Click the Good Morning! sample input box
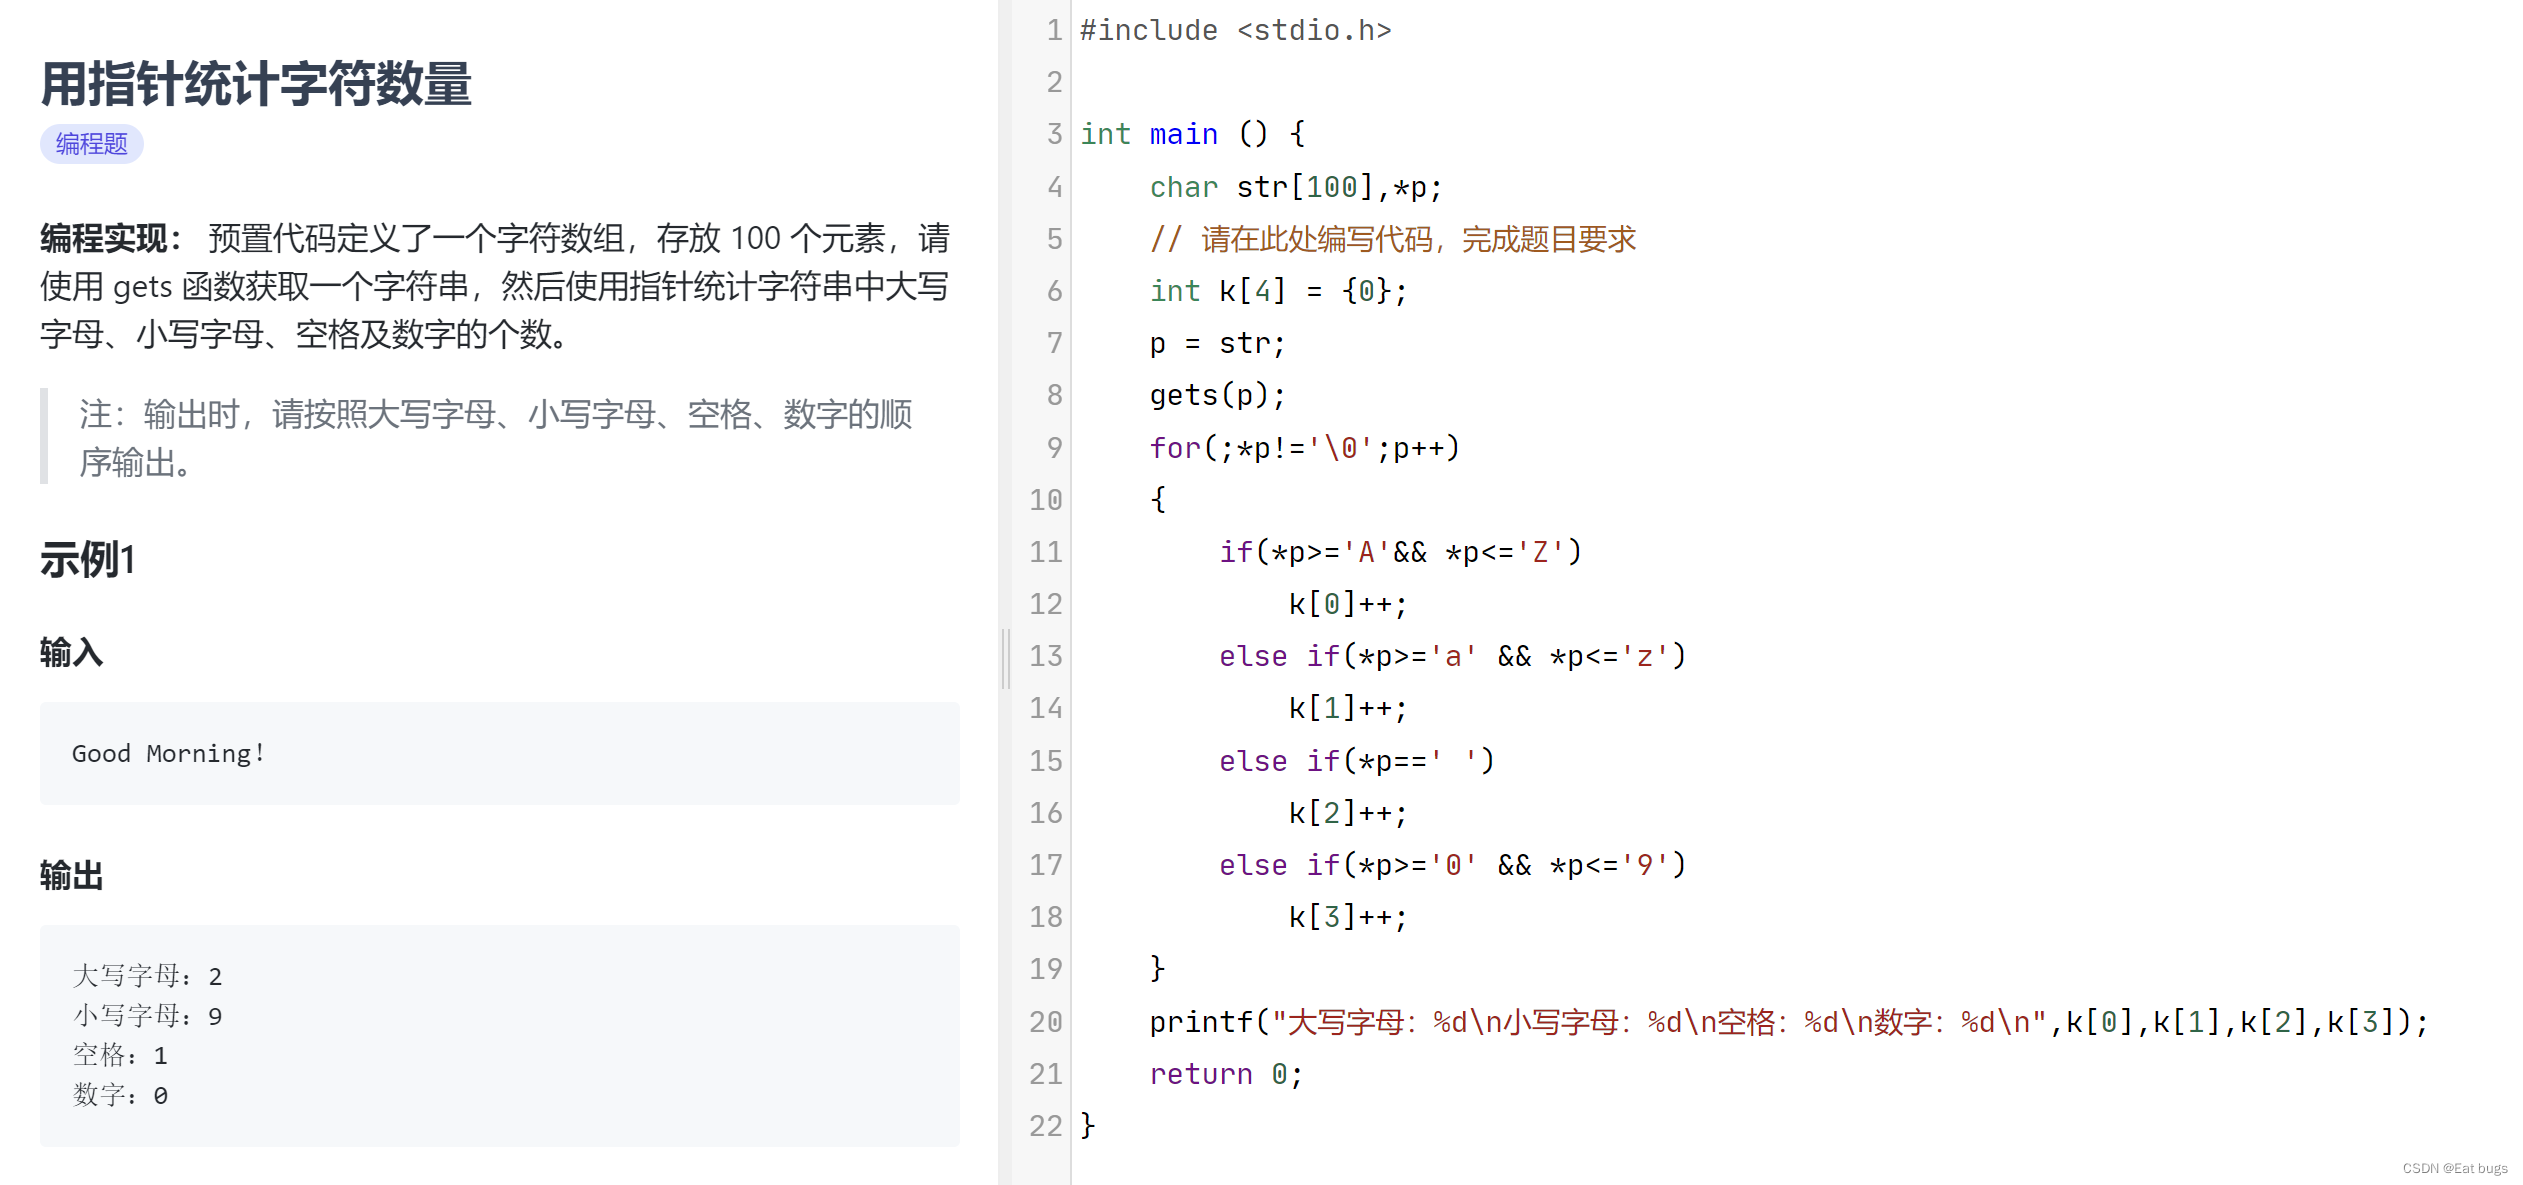Screen dimensions: 2523x1185 [x=499, y=753]
